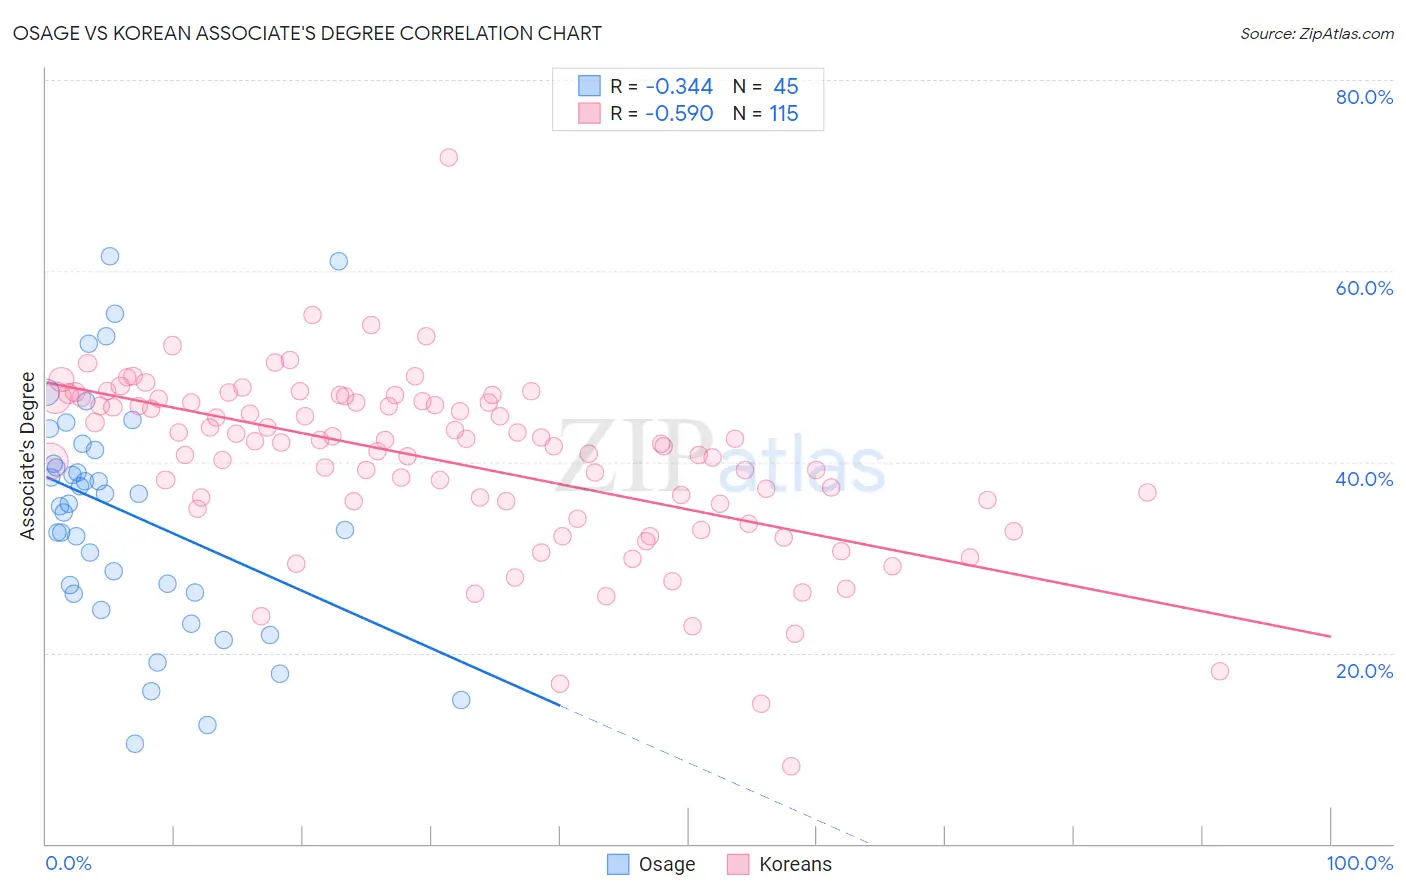Click the lowest blue point near 10%

135,743
